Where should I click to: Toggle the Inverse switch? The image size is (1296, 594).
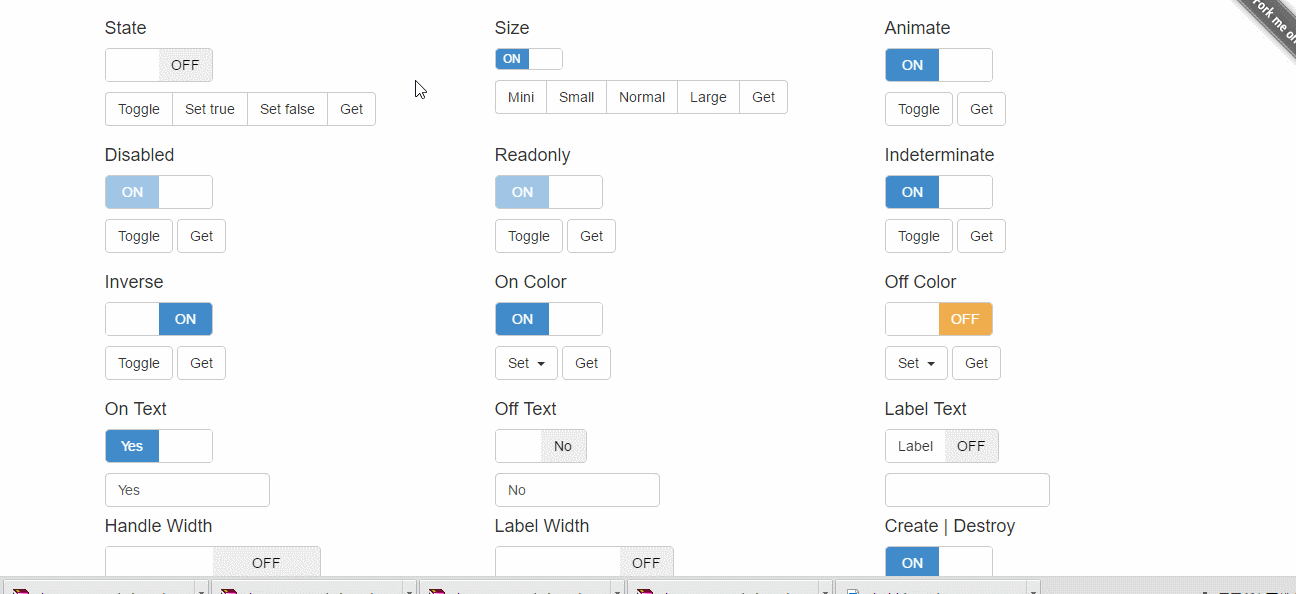(x=159, y=319)
